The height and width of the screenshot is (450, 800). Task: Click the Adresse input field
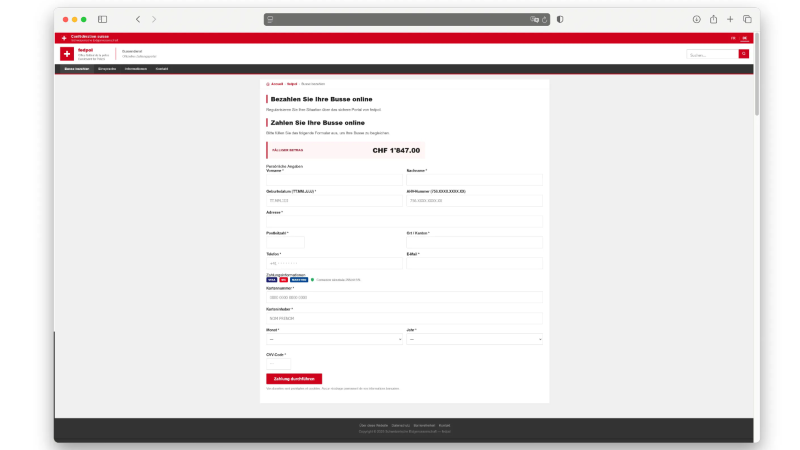click(404, 221)
